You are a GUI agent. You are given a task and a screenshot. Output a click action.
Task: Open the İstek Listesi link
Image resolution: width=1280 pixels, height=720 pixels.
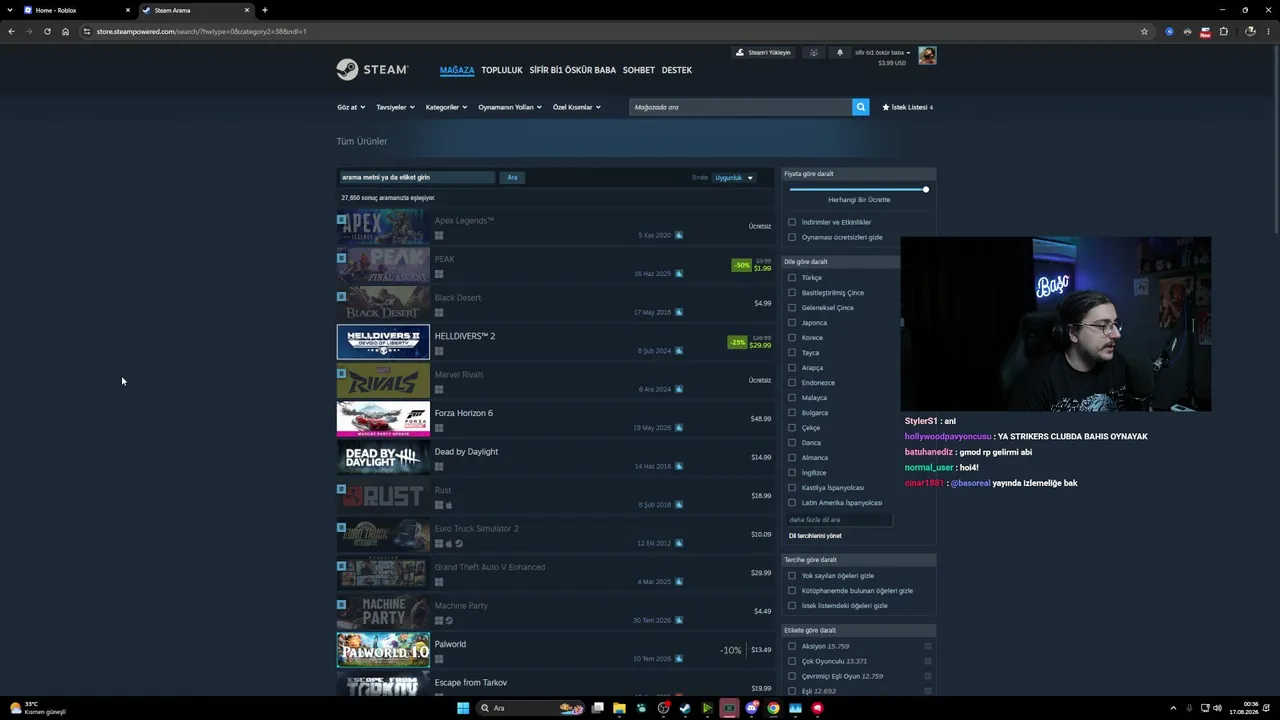pyautogui.click(x=907, y=107)
